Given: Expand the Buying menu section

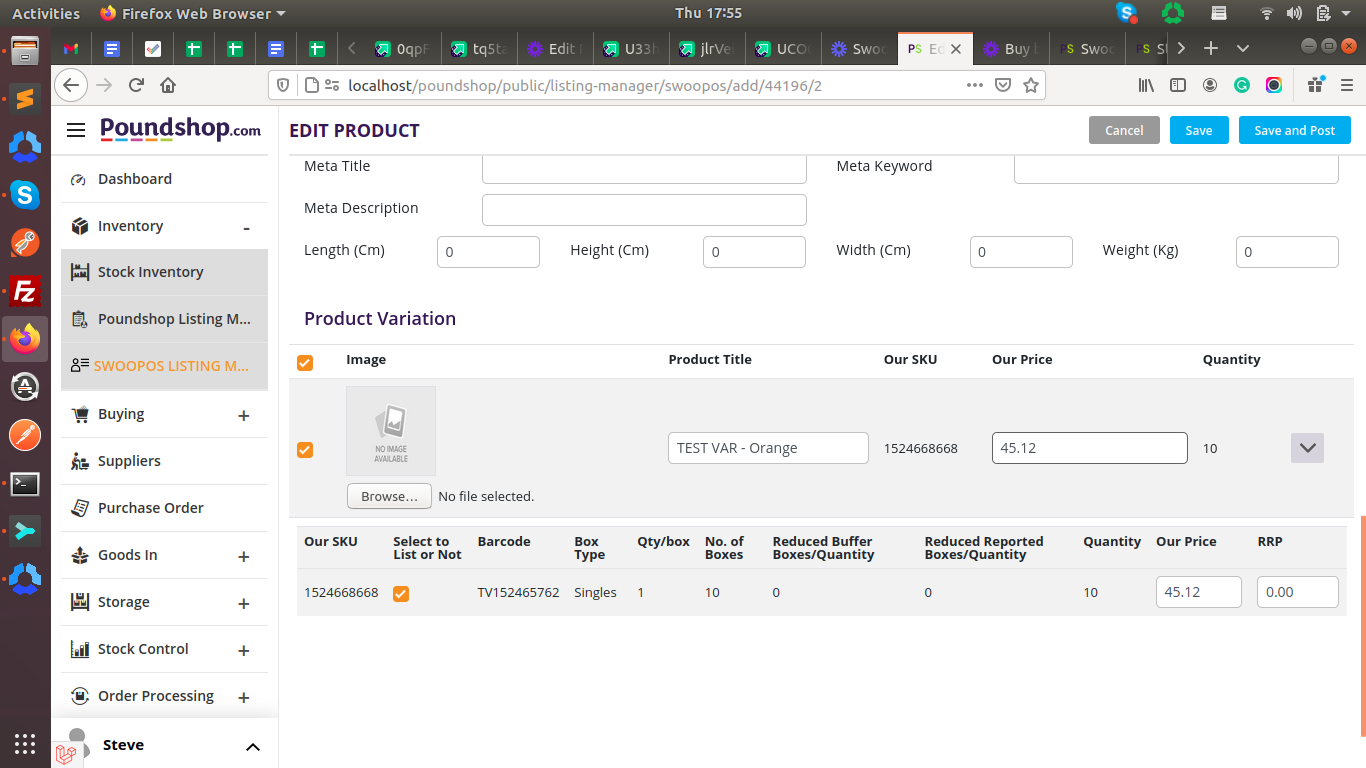Looking at the screenshot, I should [x=243, y=415].
